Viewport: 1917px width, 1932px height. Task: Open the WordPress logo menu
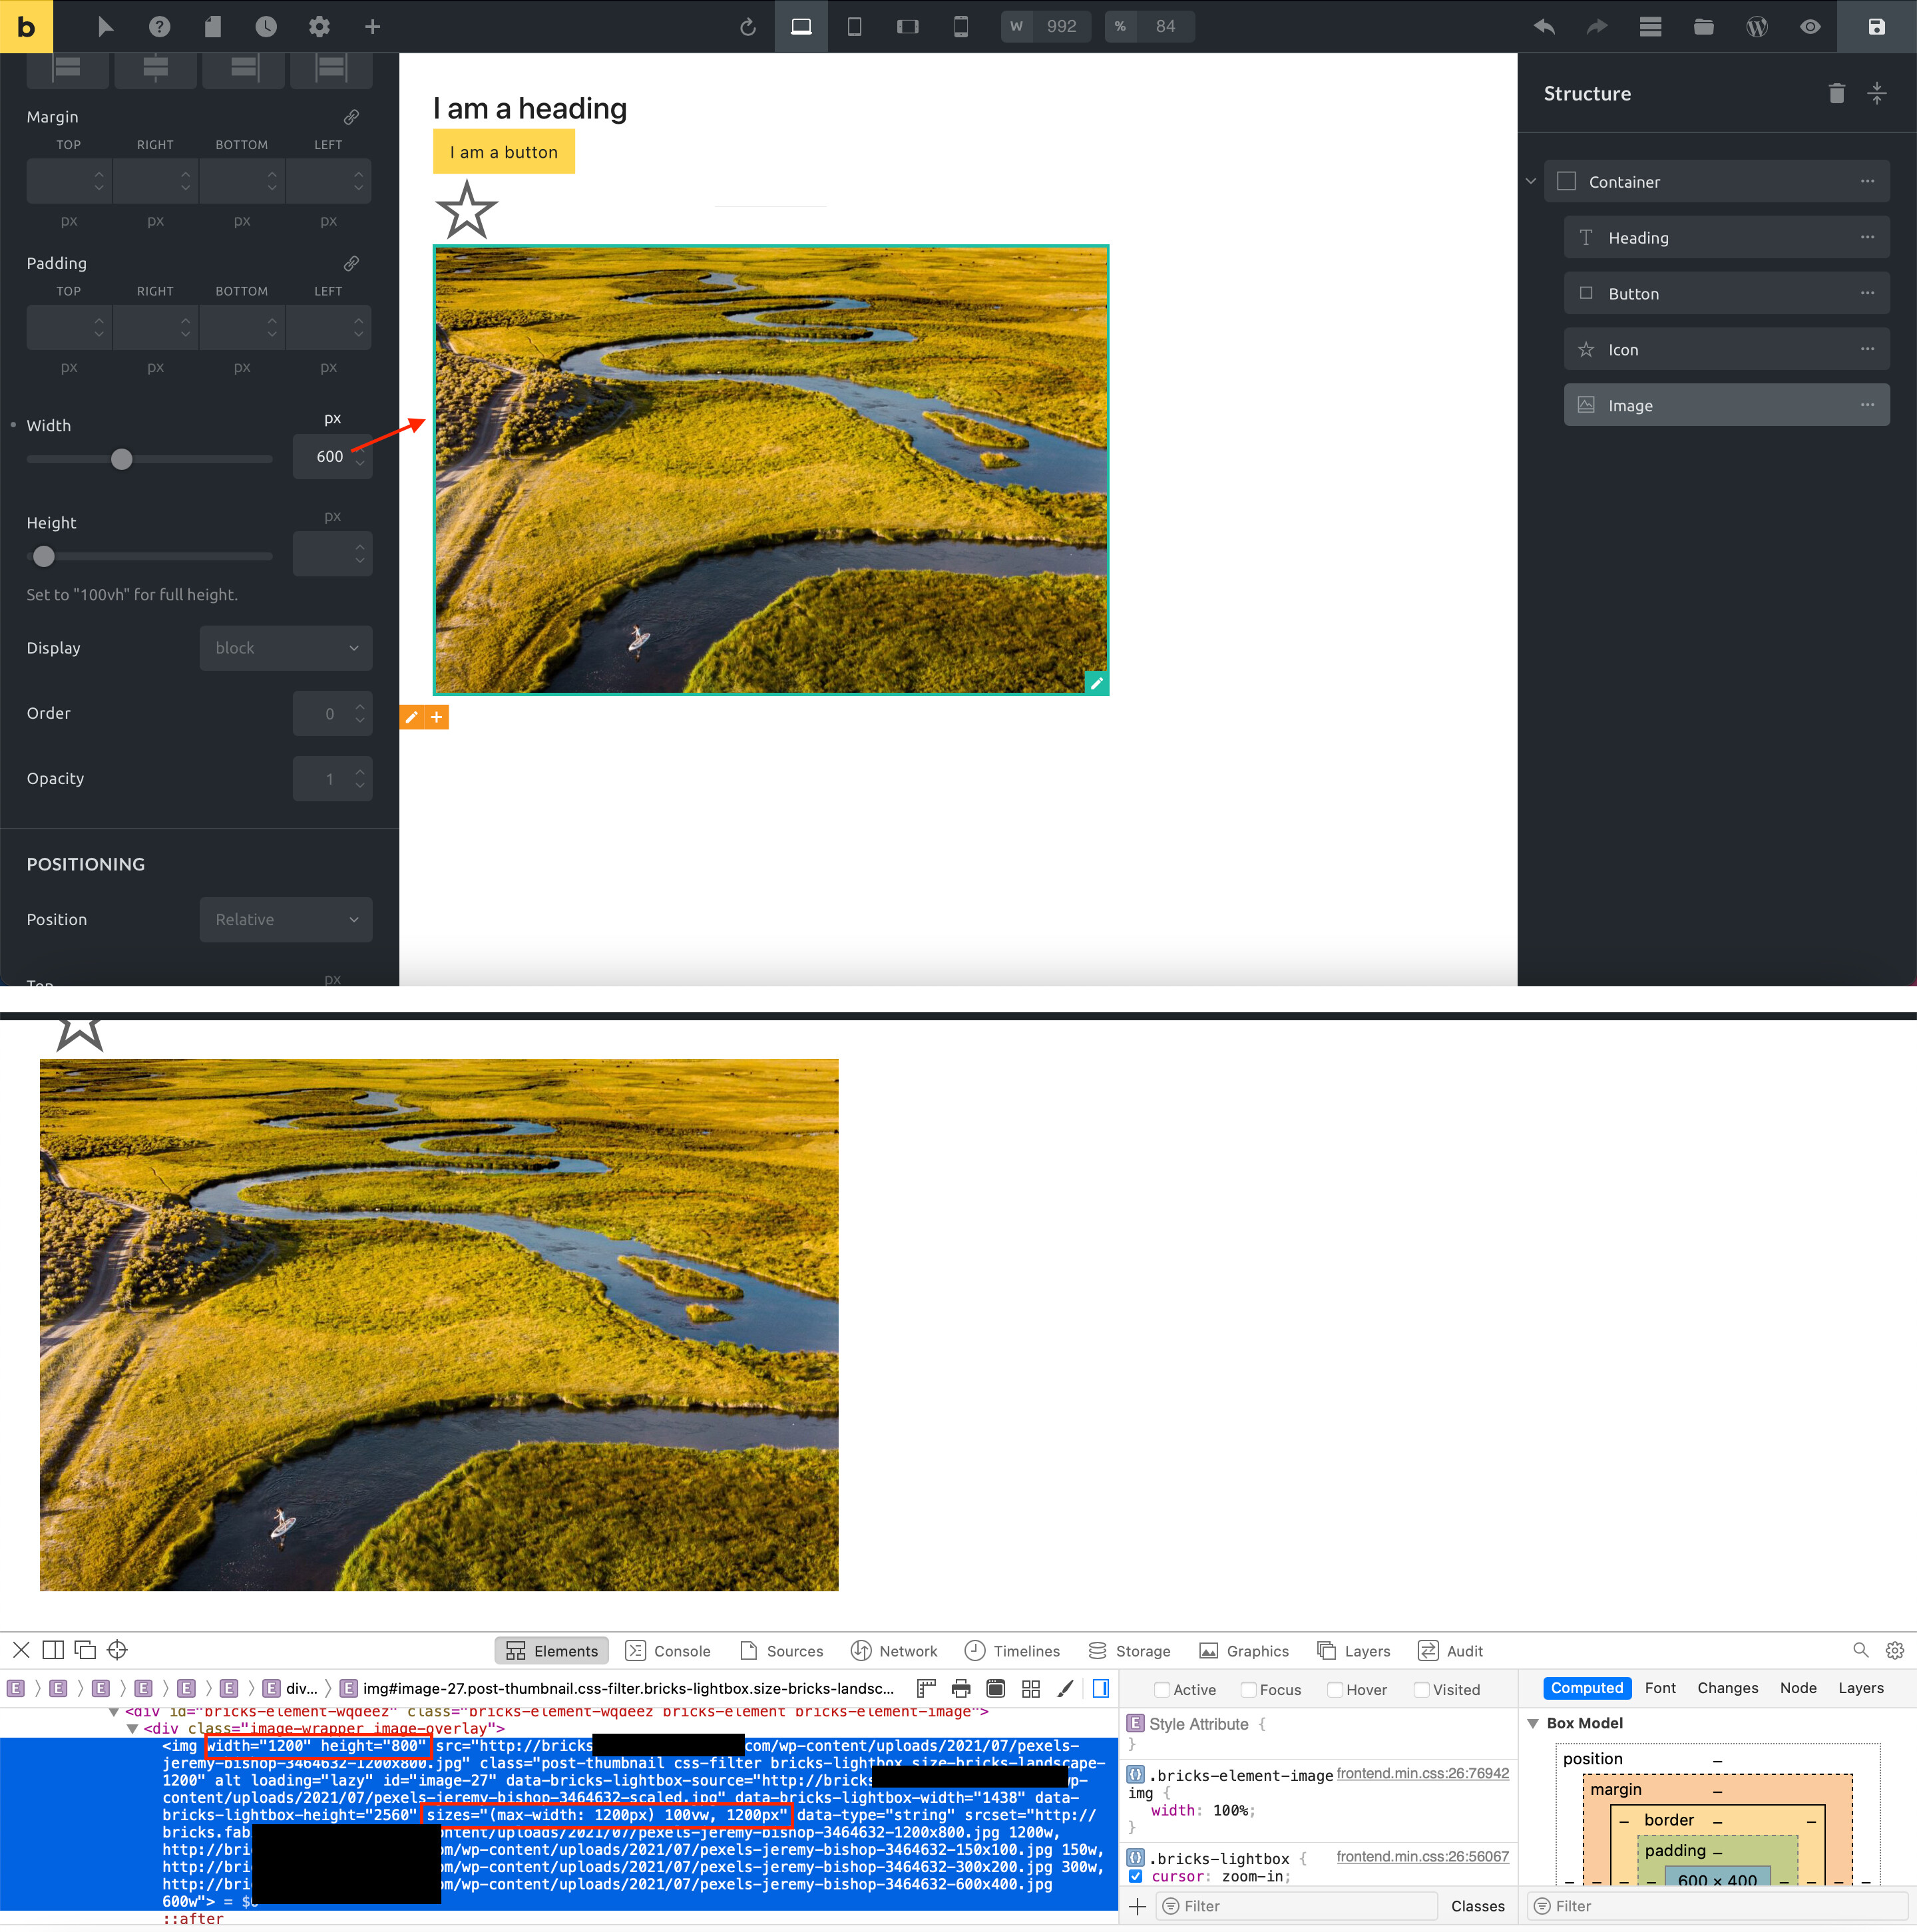point(1757,27)
